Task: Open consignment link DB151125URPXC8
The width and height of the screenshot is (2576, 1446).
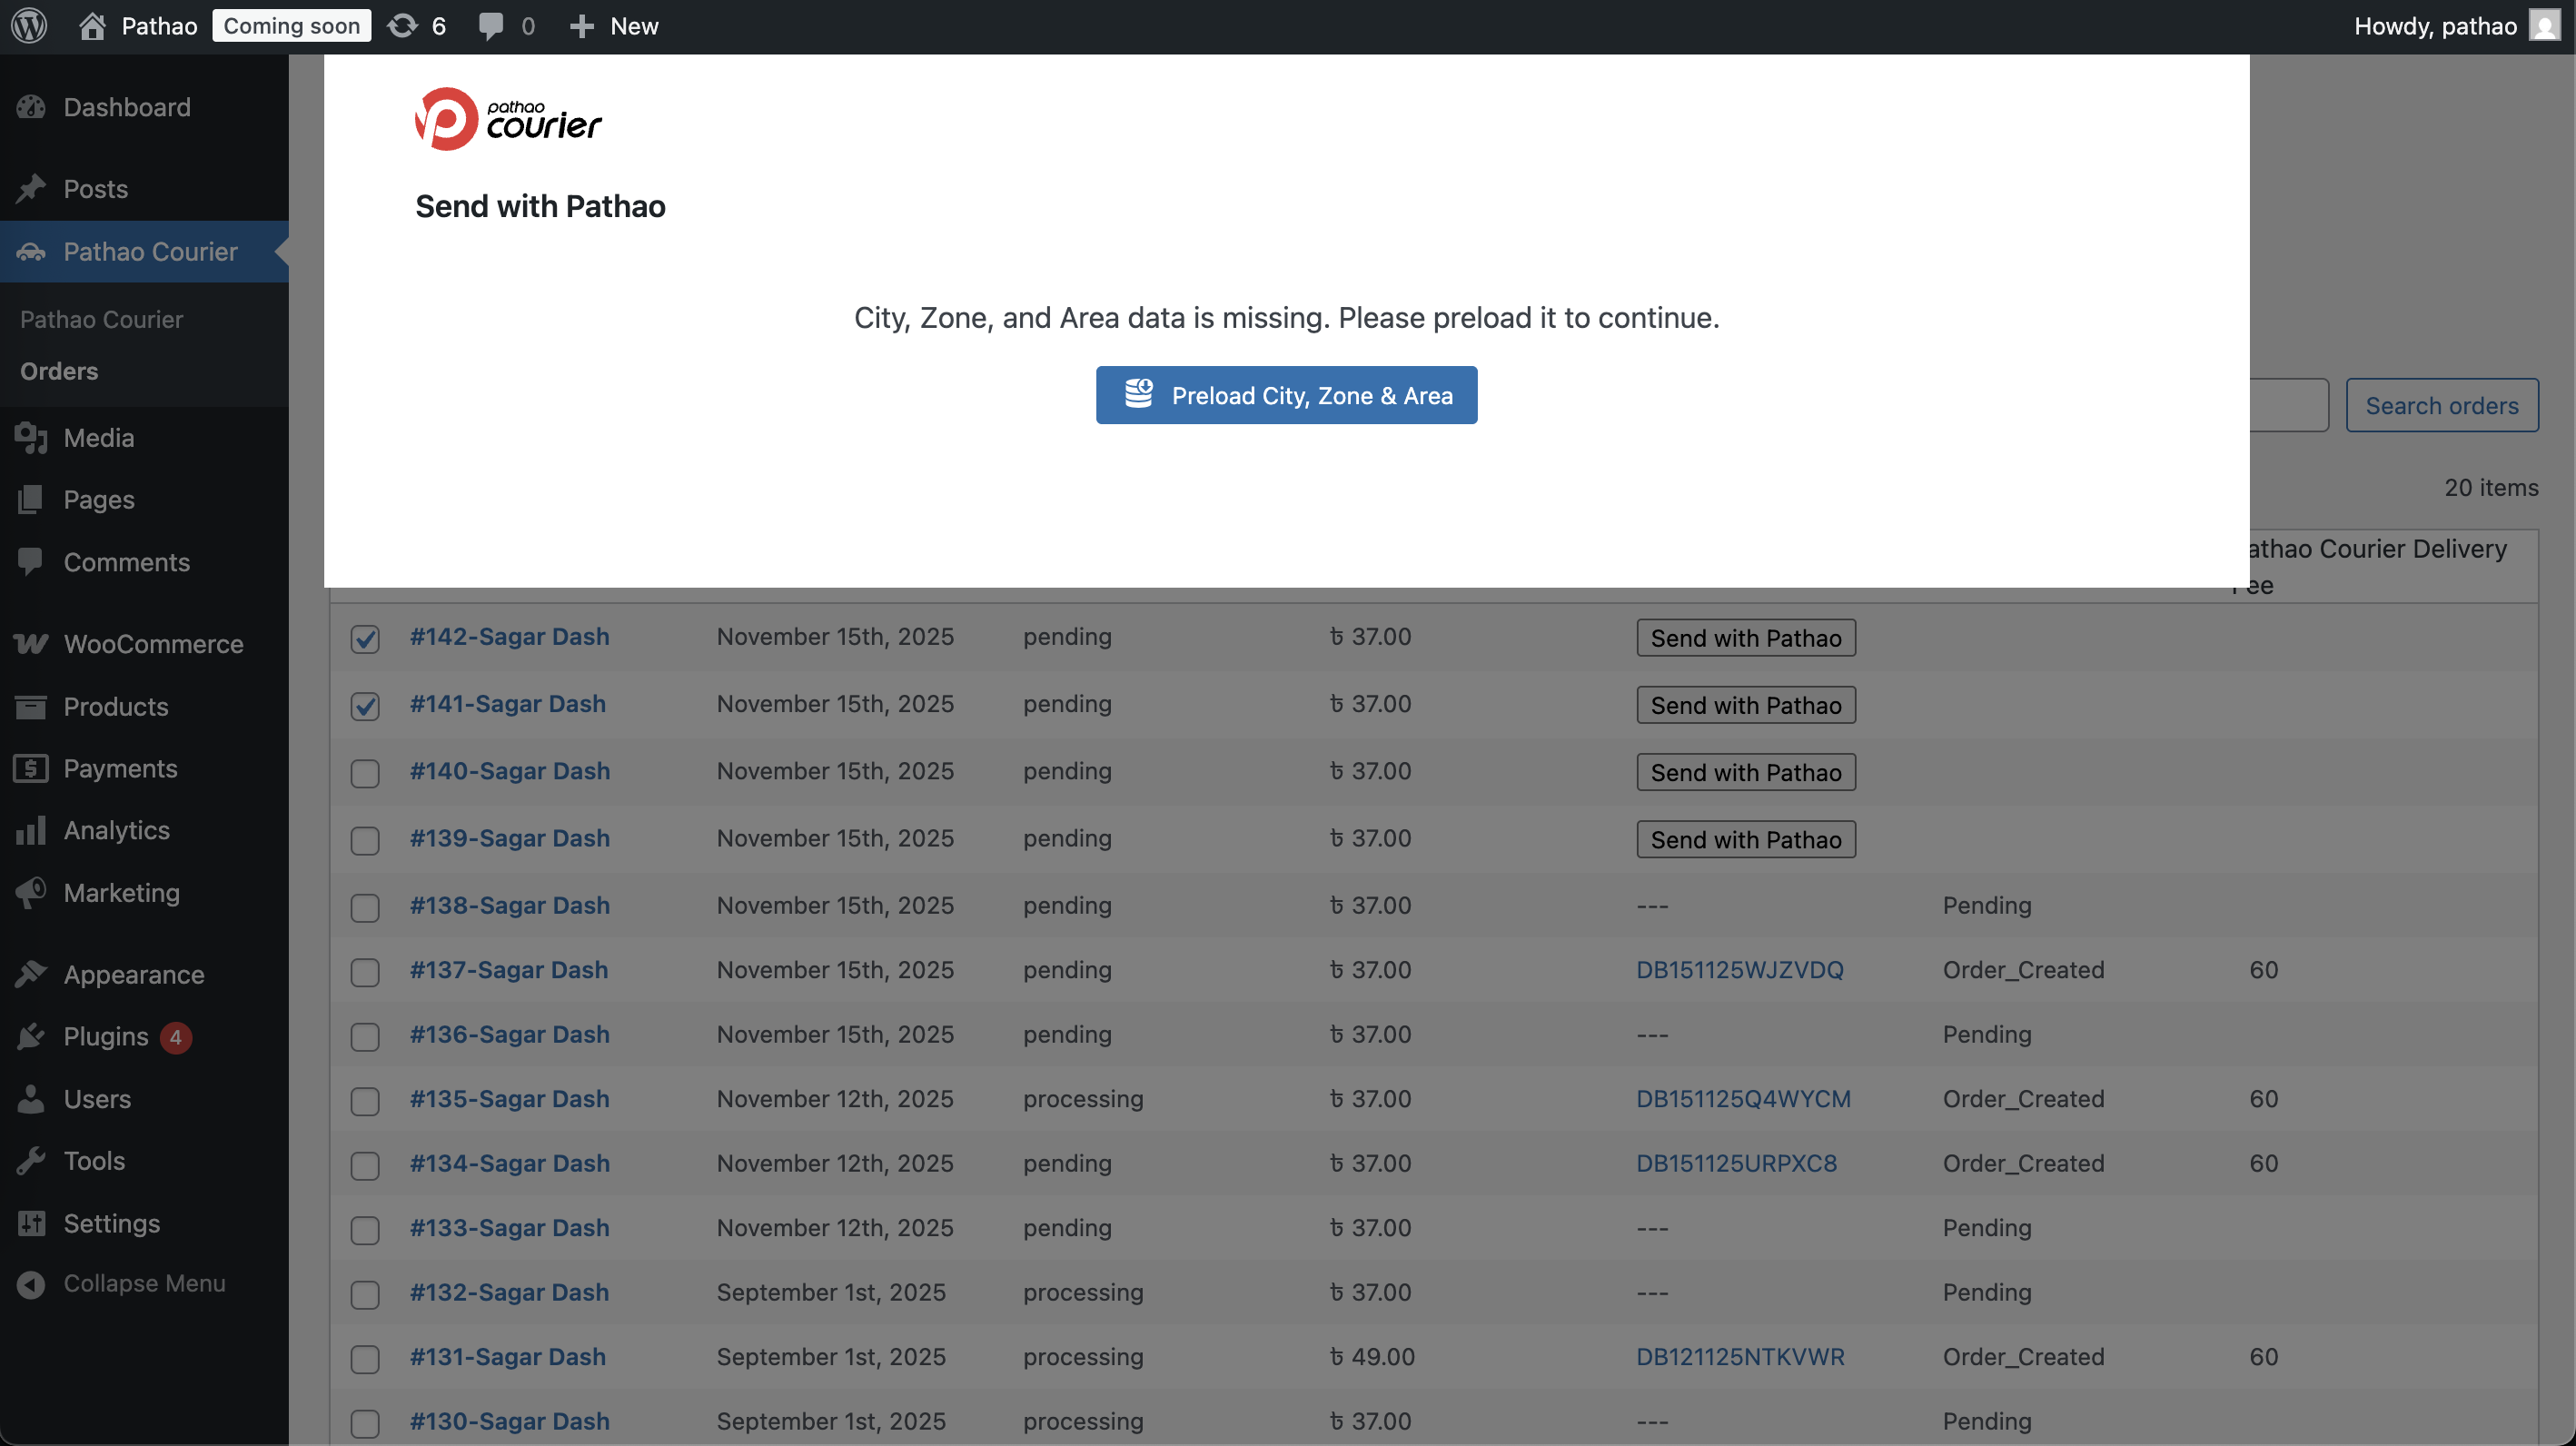Action: click(1736, 1163)
